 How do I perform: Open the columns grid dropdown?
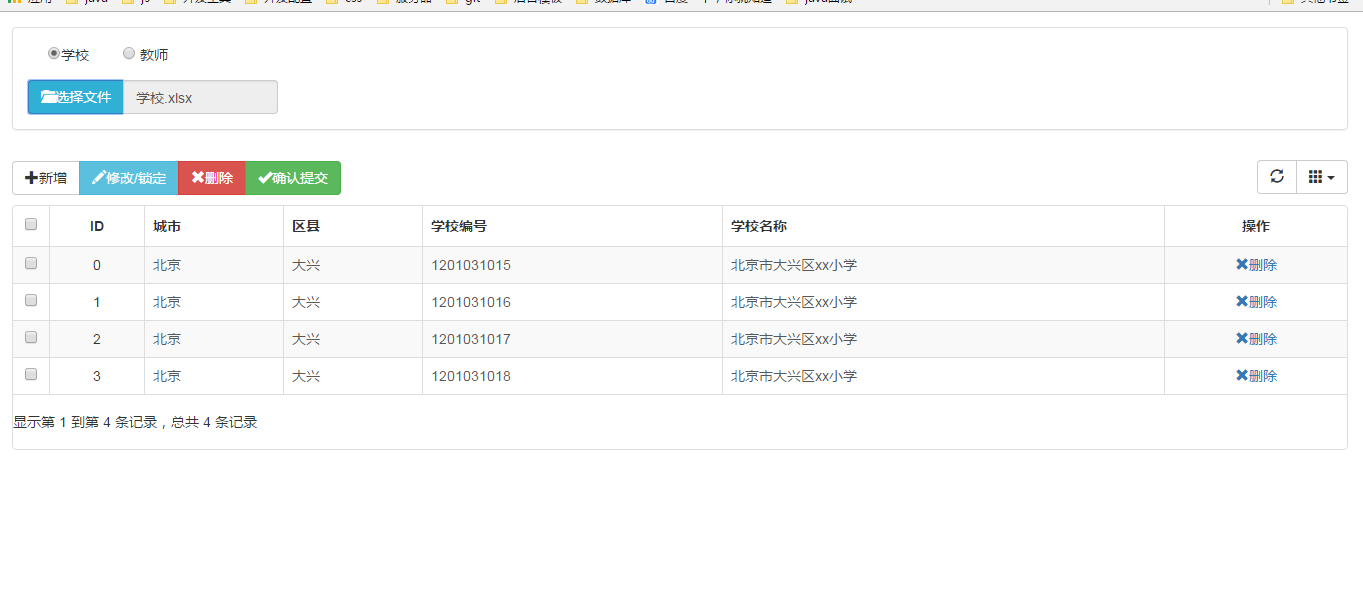coord(1322,177)
